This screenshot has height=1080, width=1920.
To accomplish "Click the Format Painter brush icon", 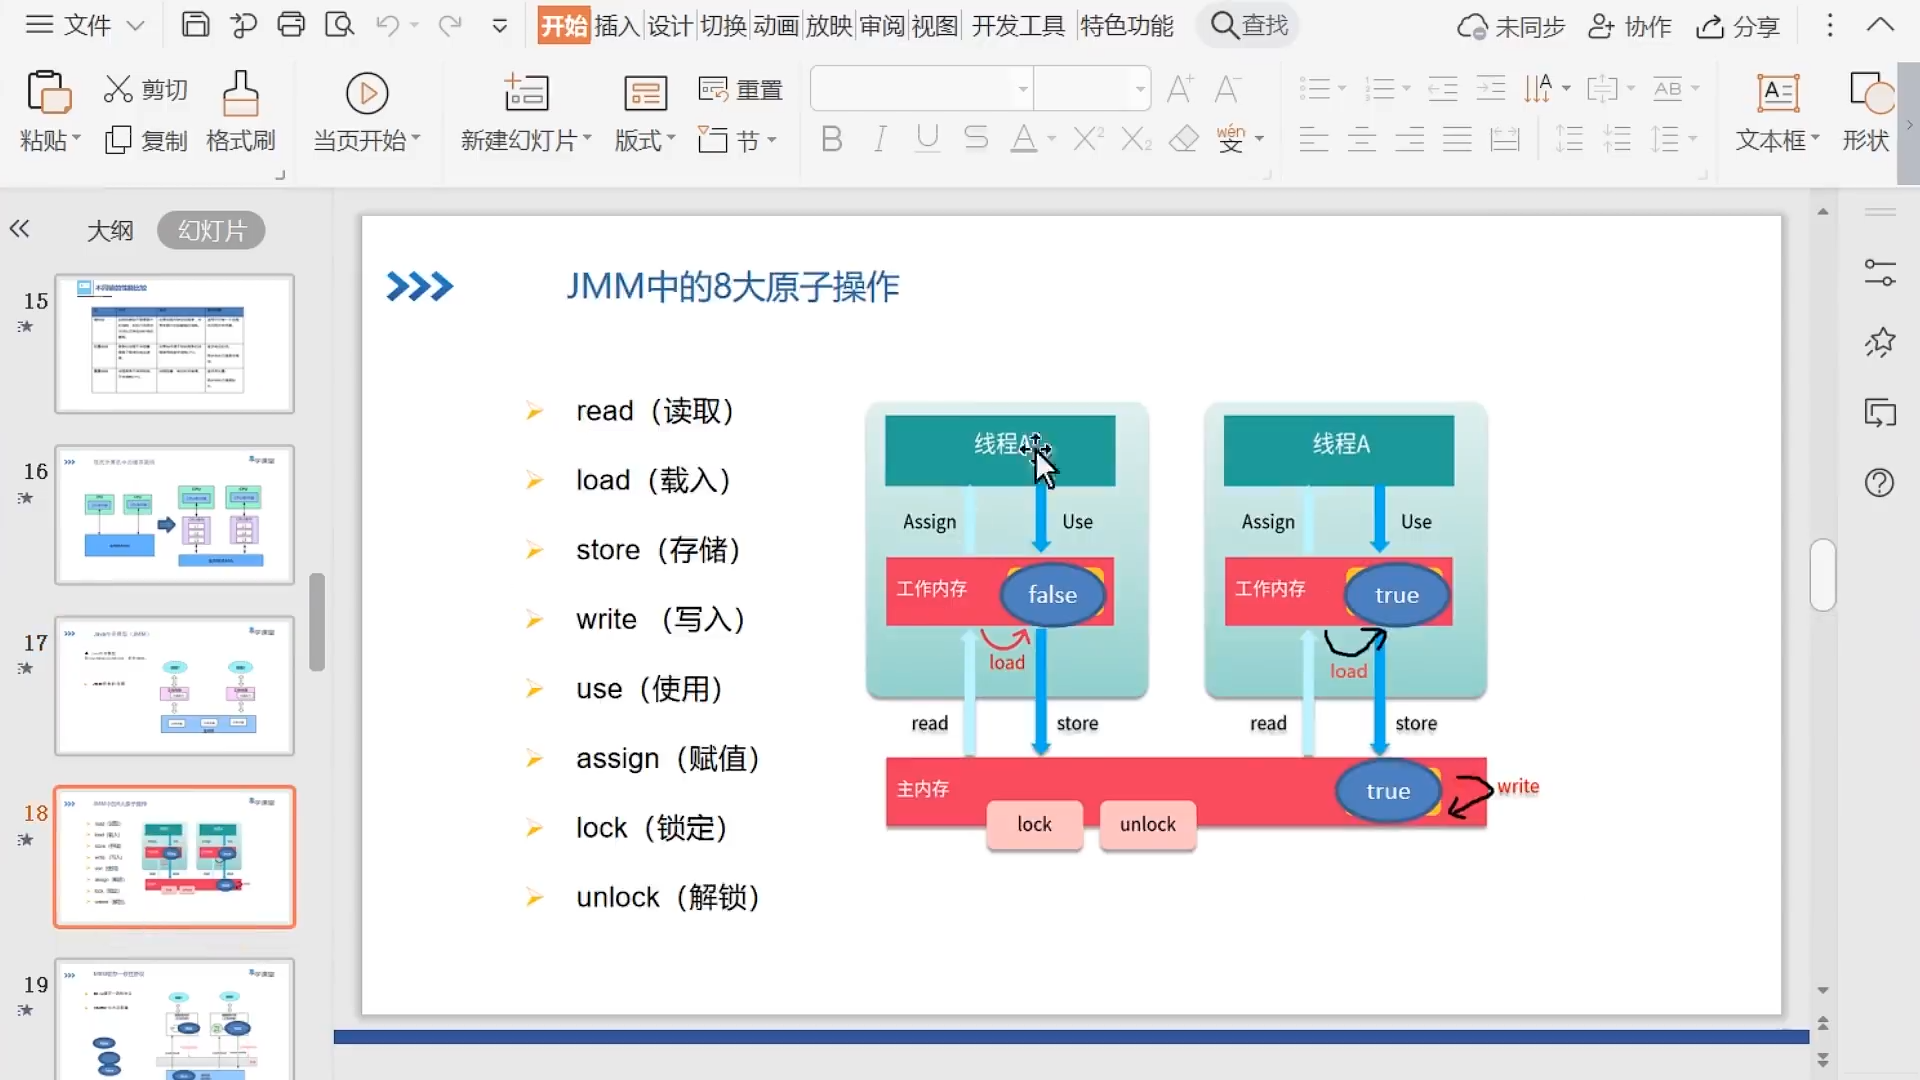I will [x=240, y=93].
